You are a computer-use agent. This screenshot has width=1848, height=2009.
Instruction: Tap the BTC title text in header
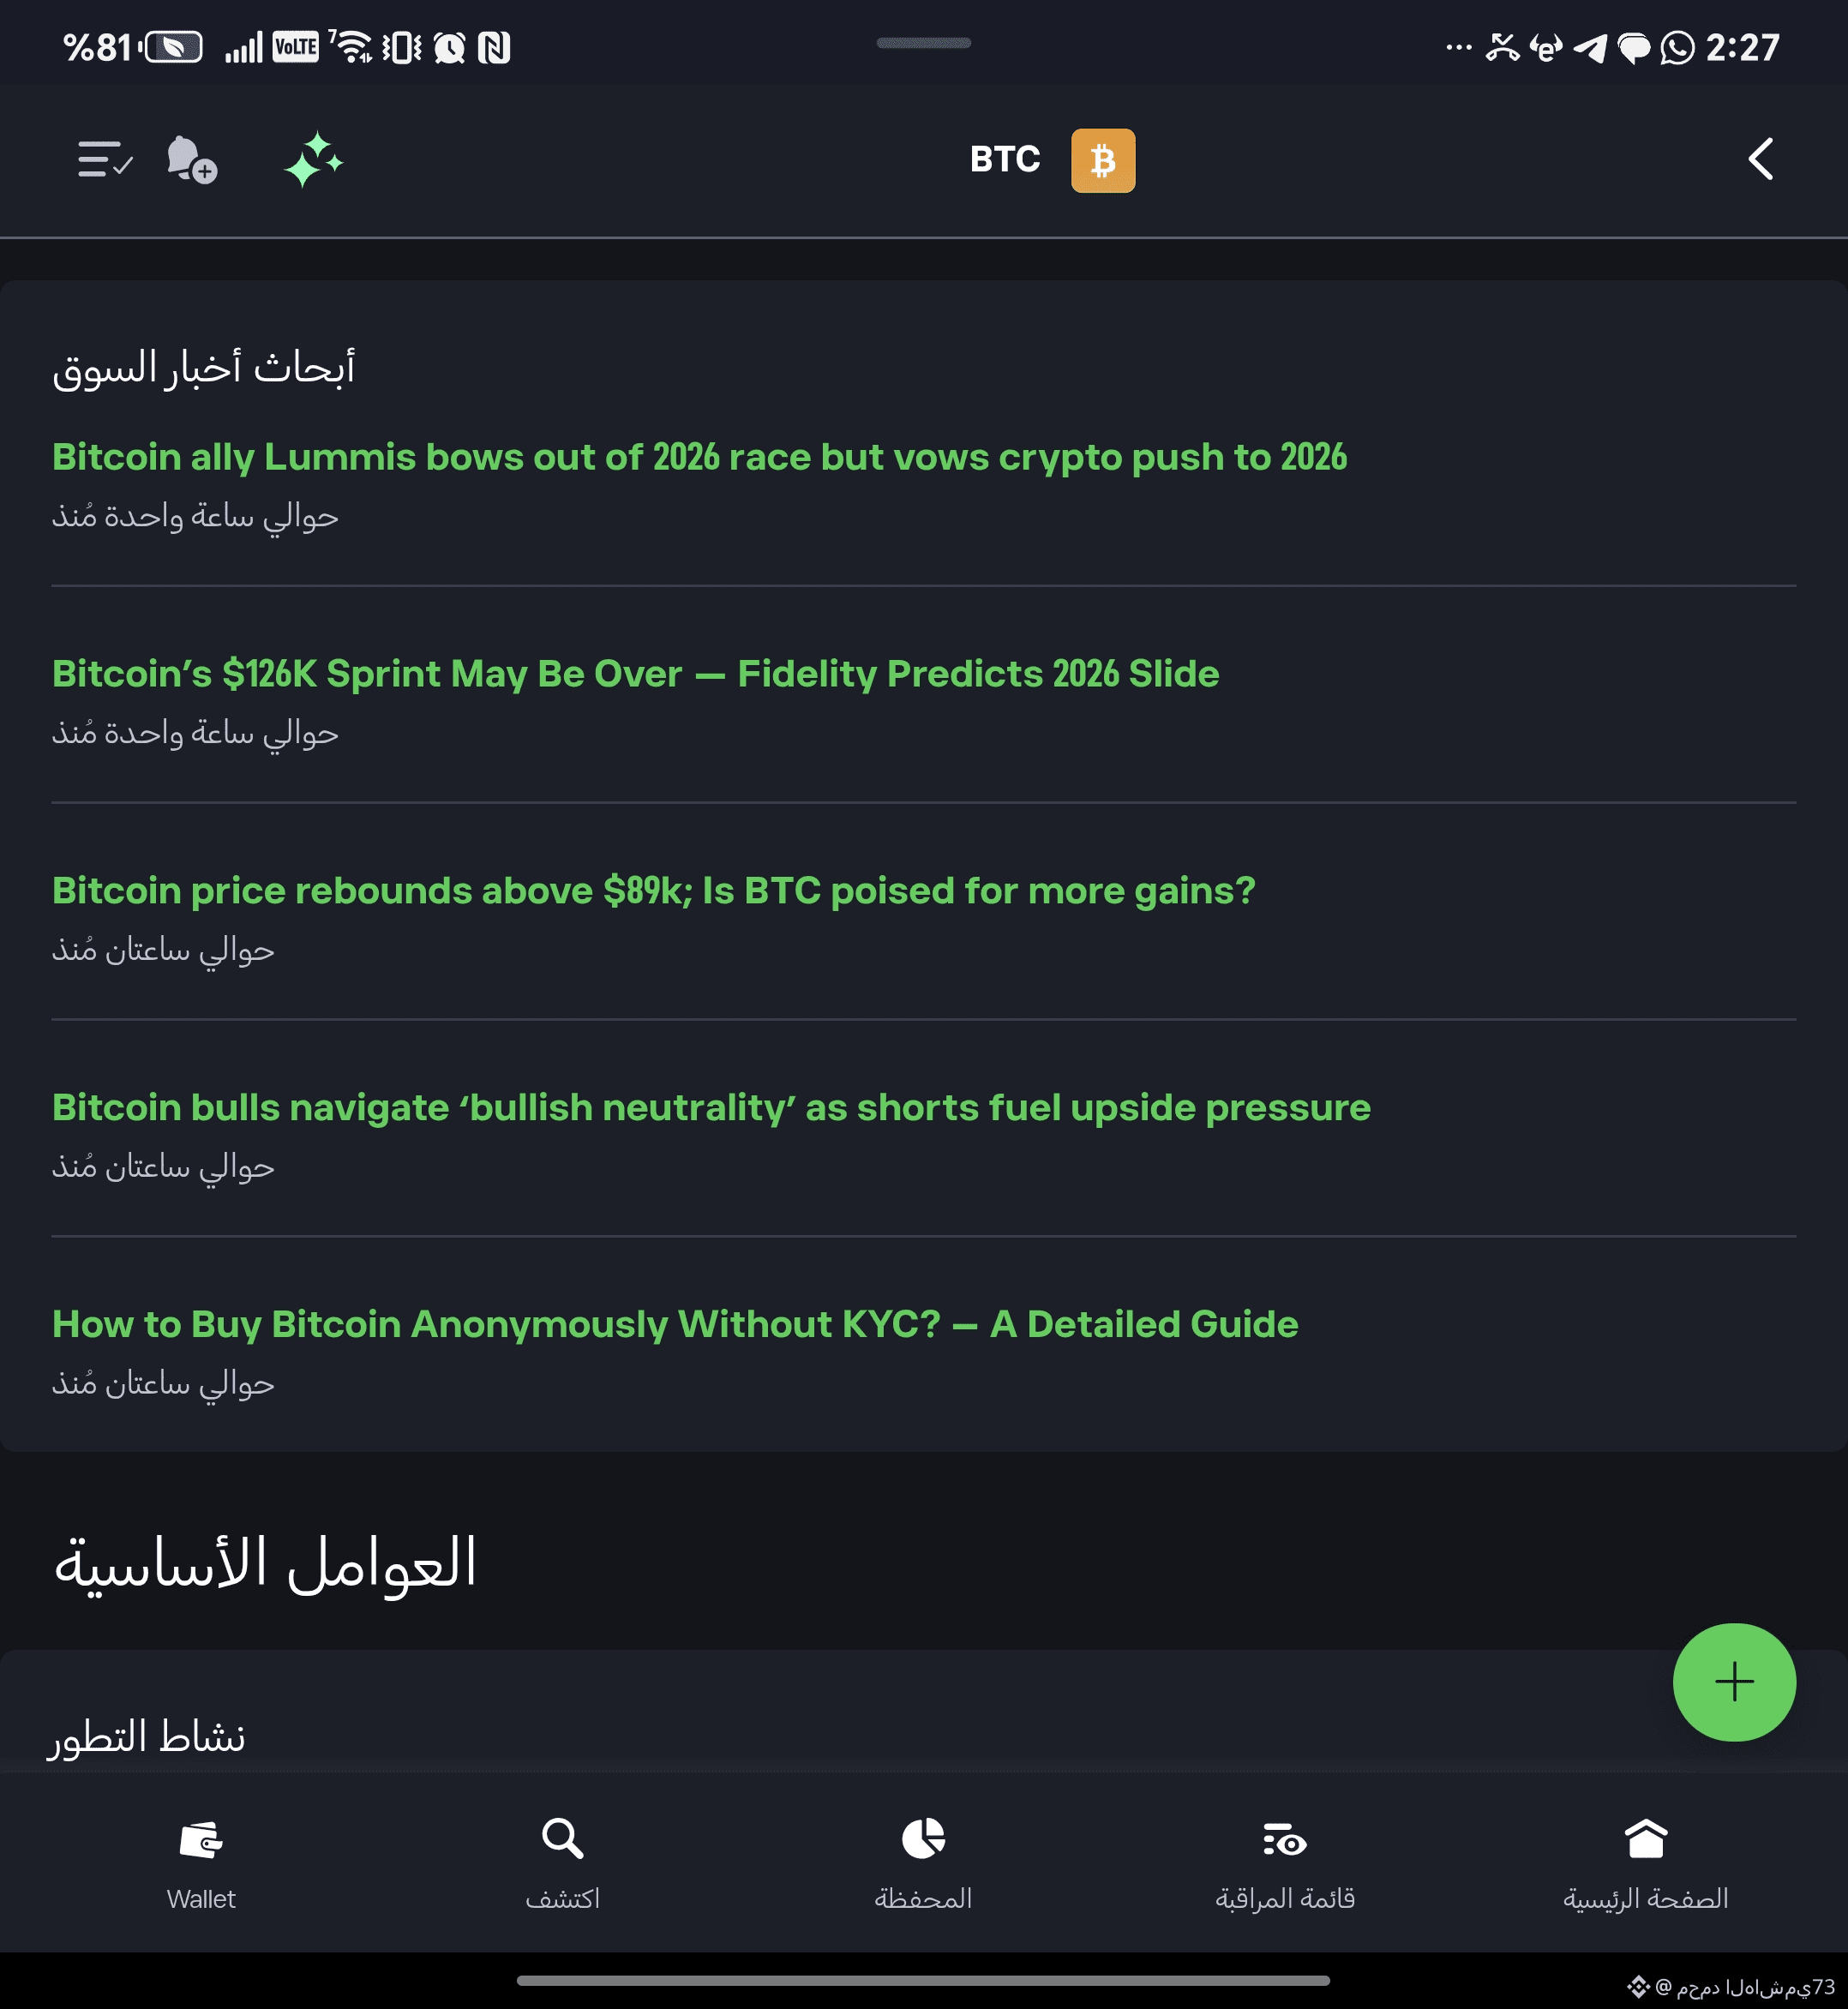tap(1005, 159)
